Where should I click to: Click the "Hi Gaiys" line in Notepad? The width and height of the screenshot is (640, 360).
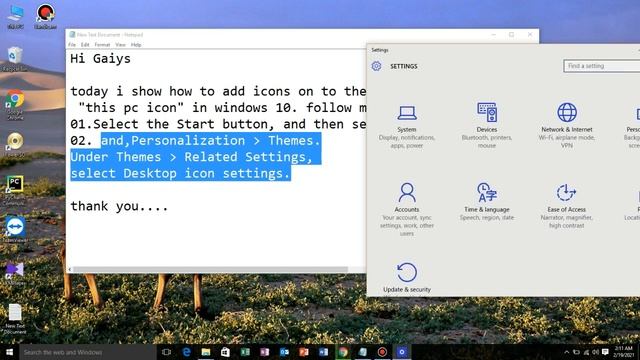[100, 59]
